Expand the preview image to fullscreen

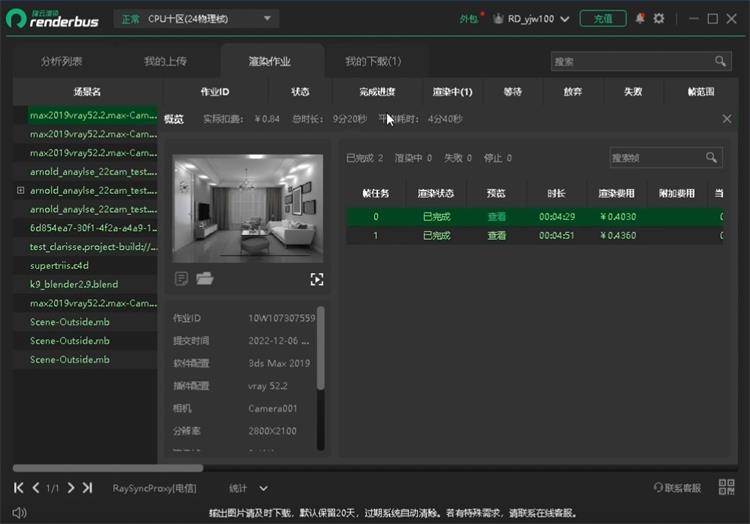pos(316,279)
